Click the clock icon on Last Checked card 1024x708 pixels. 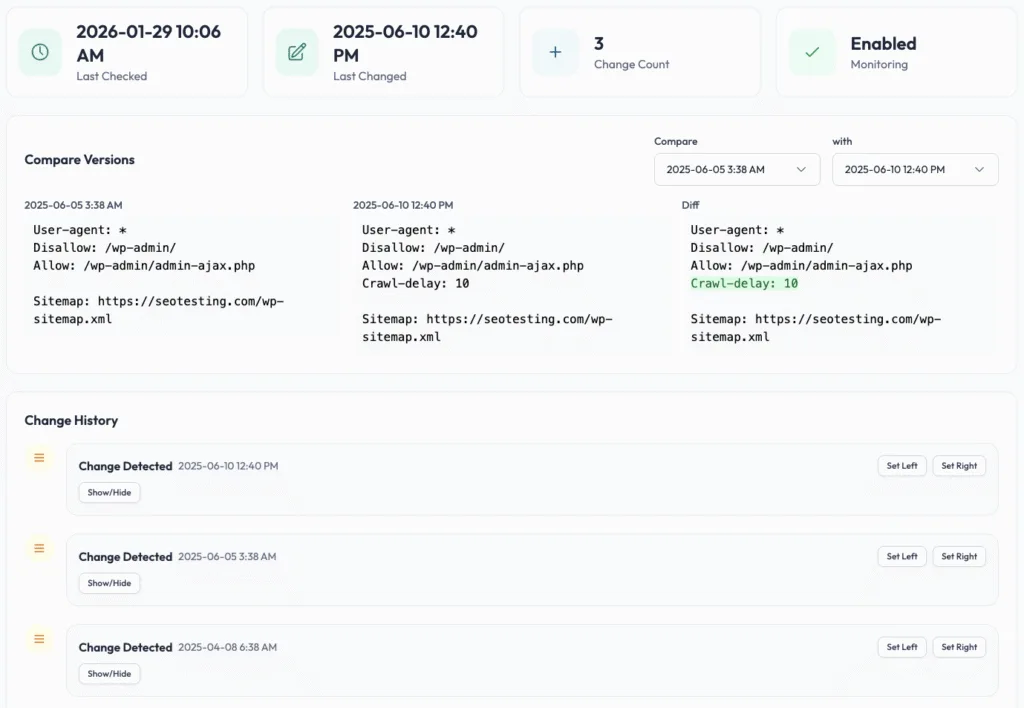39,50
